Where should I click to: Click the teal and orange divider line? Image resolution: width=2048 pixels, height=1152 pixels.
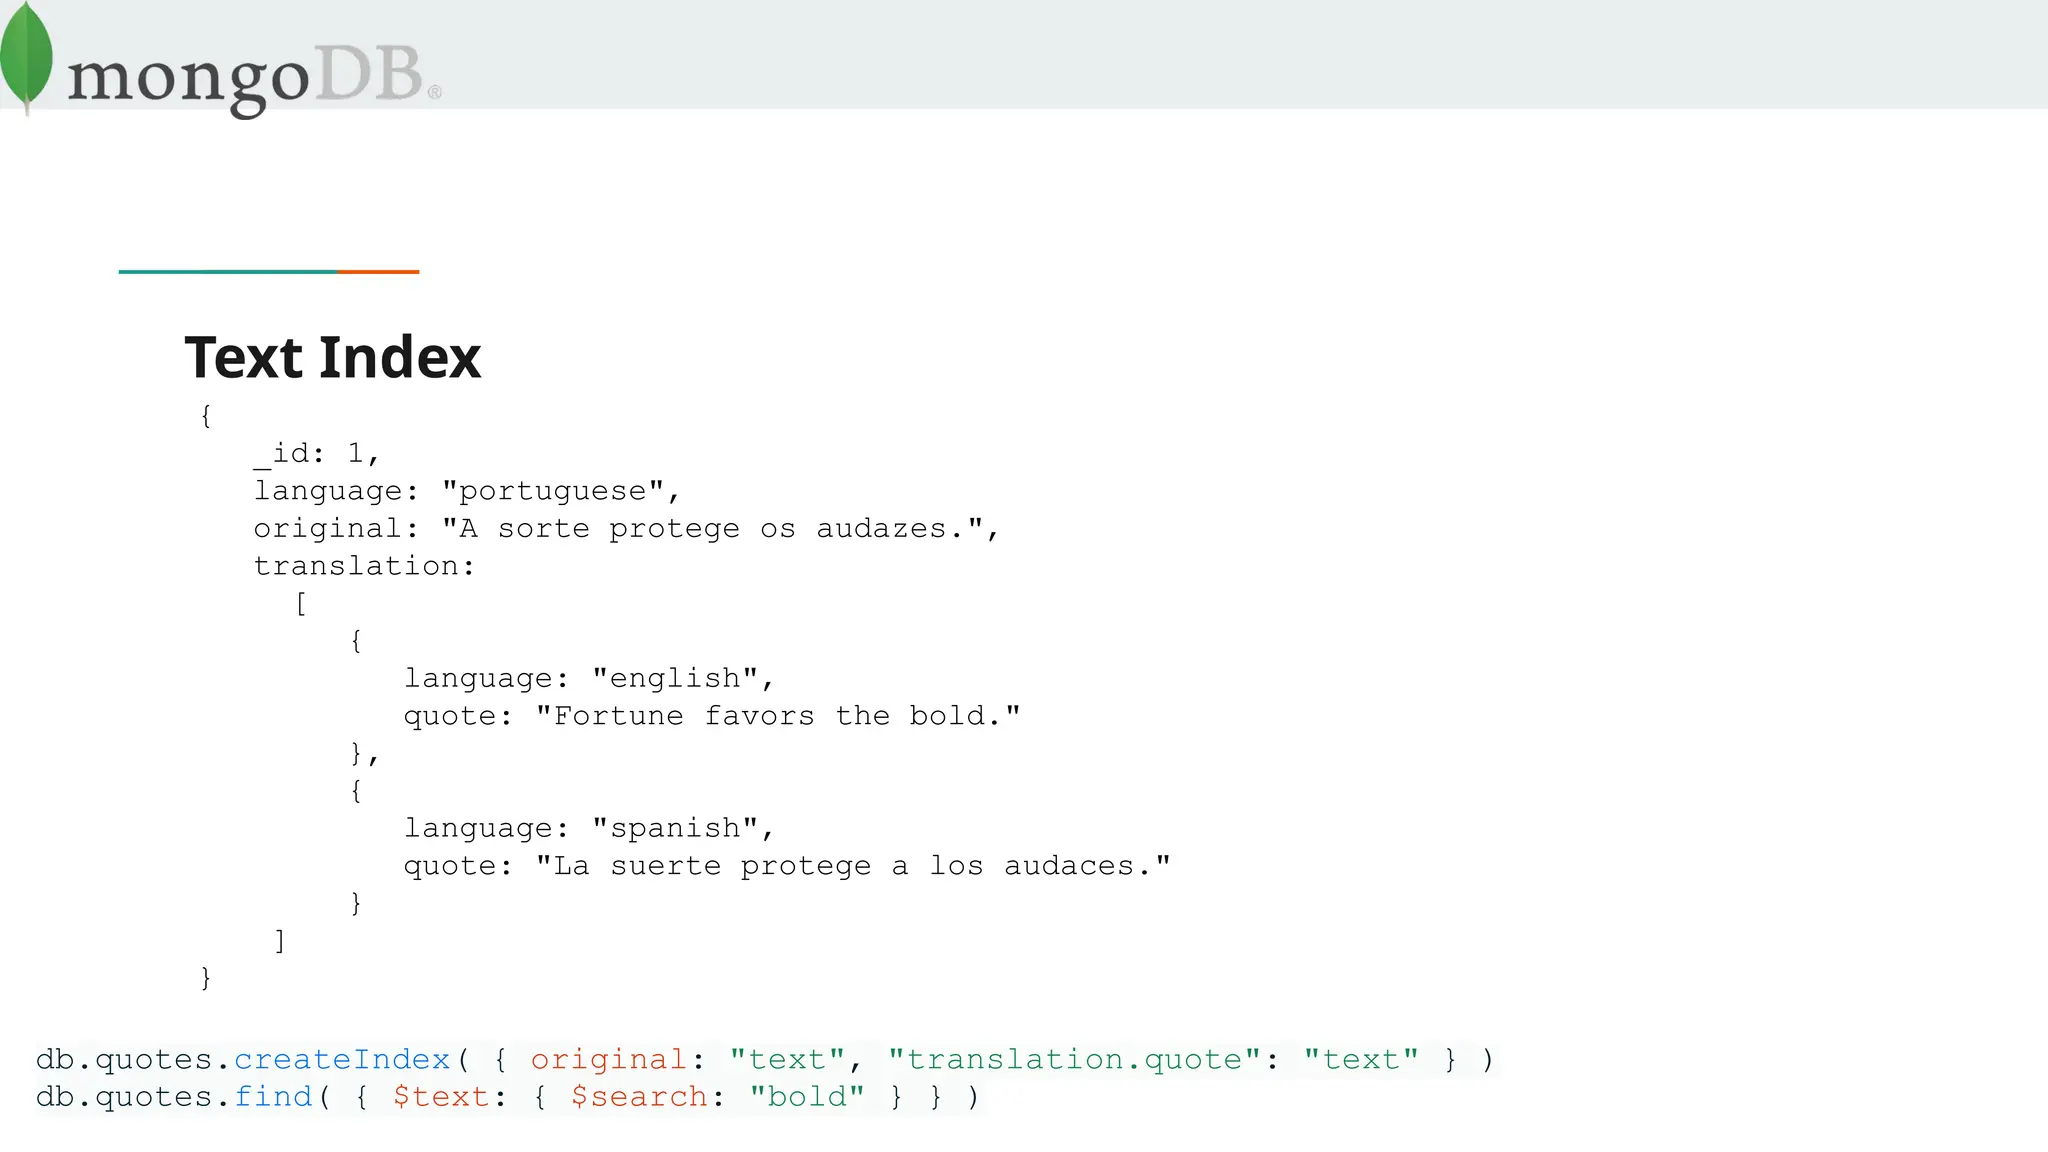(x=269, y=271)
